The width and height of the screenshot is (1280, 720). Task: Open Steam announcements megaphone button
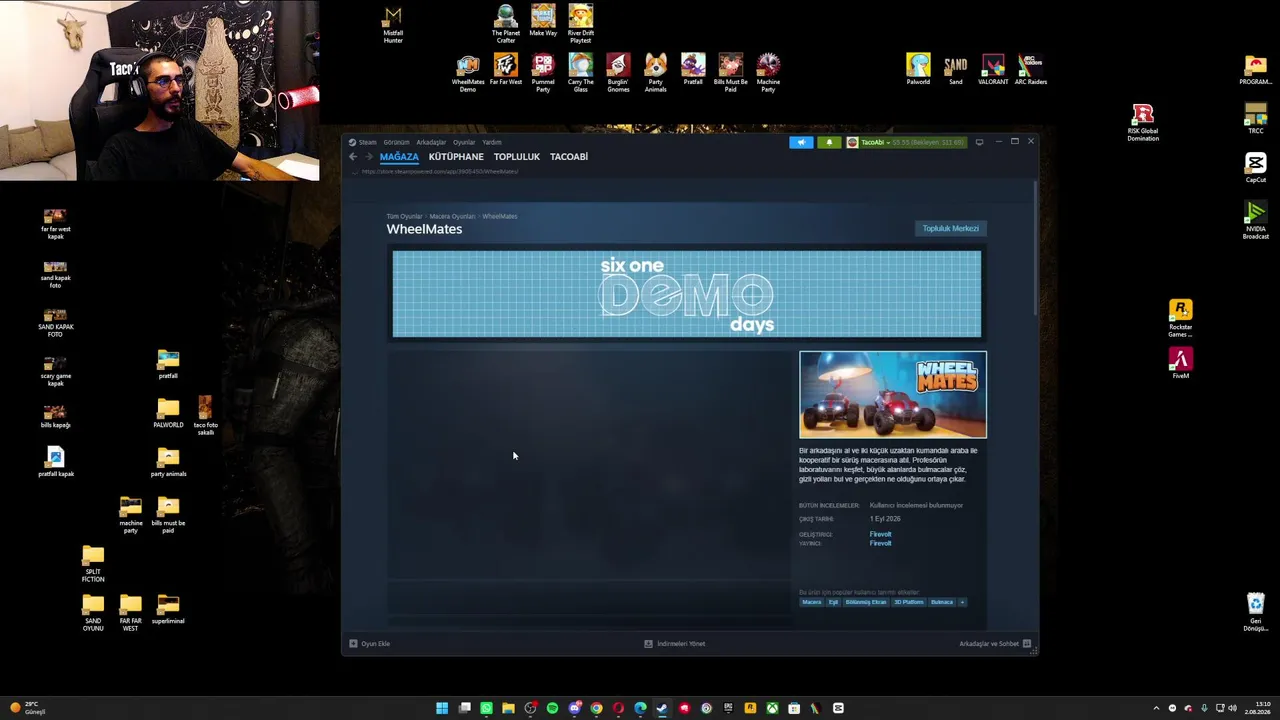pos(801,142)
